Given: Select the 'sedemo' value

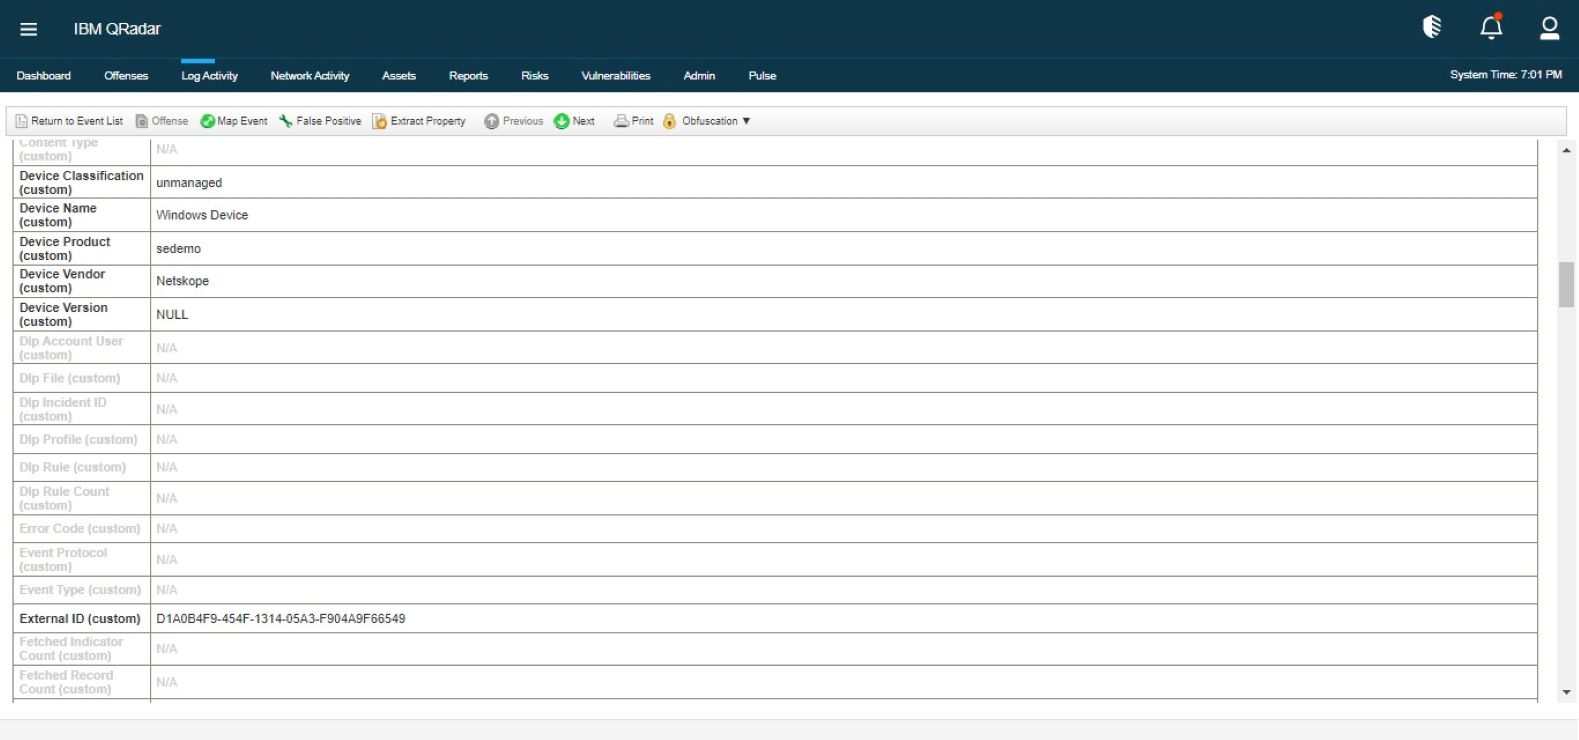Looking at the screenshot, I should pyautogui.click(x=178, y=248).
